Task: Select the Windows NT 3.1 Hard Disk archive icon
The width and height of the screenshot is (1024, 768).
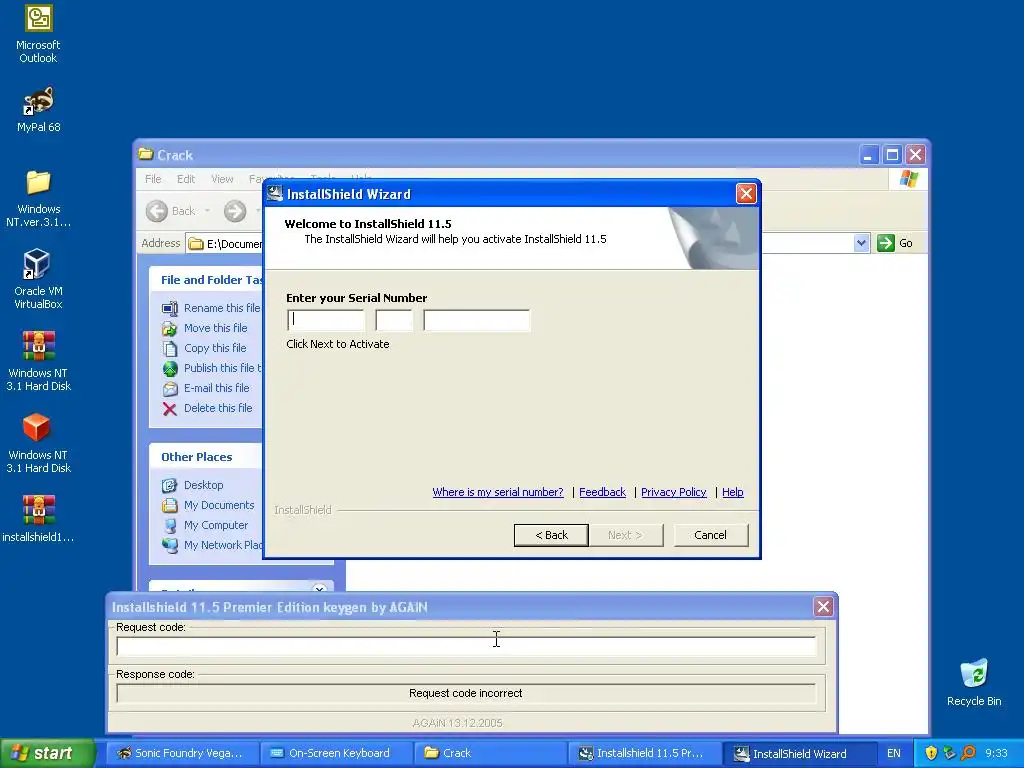Action: 38,361
